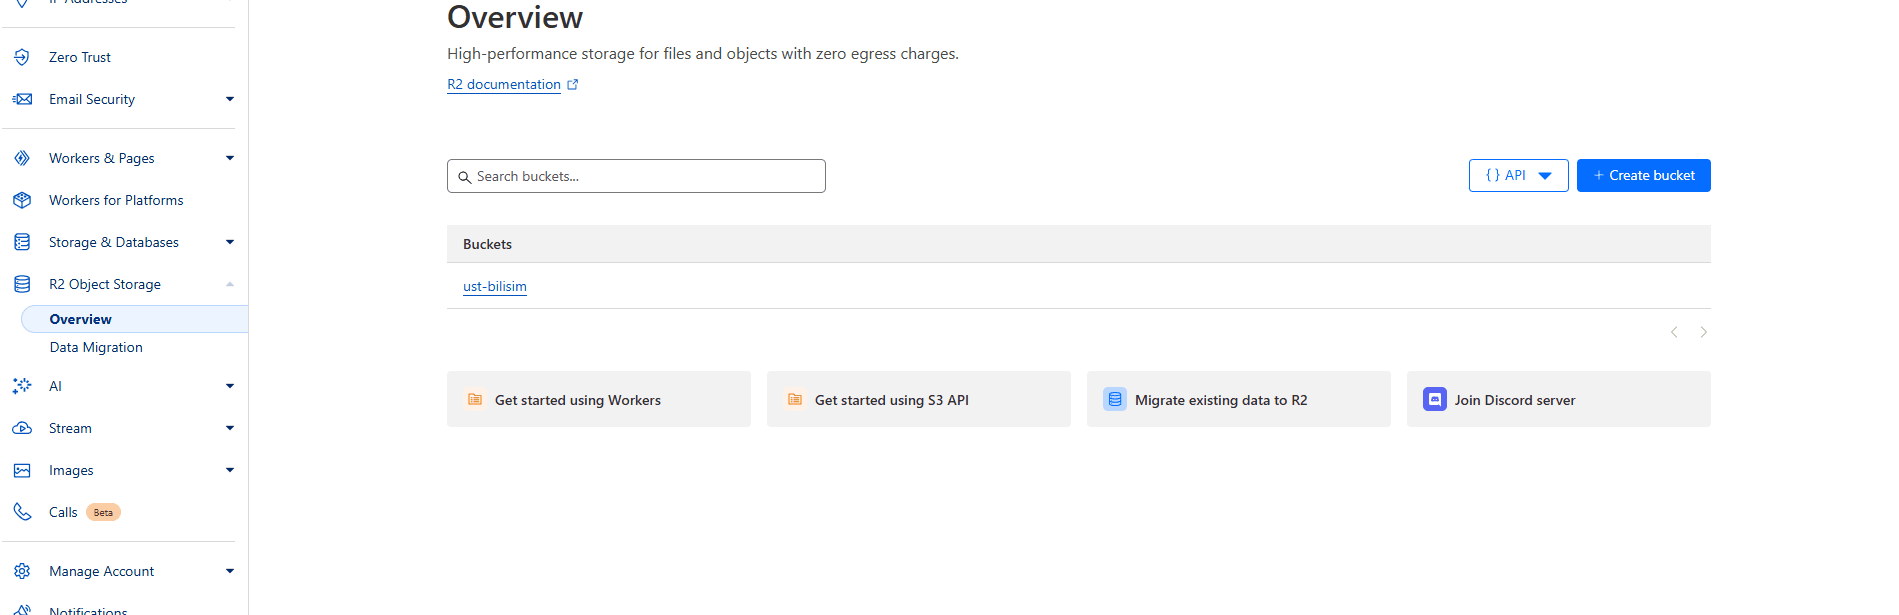The image size is (1899, 615).
Task: Open the ust-bilisim bucket link
Action: pos(495,286)
